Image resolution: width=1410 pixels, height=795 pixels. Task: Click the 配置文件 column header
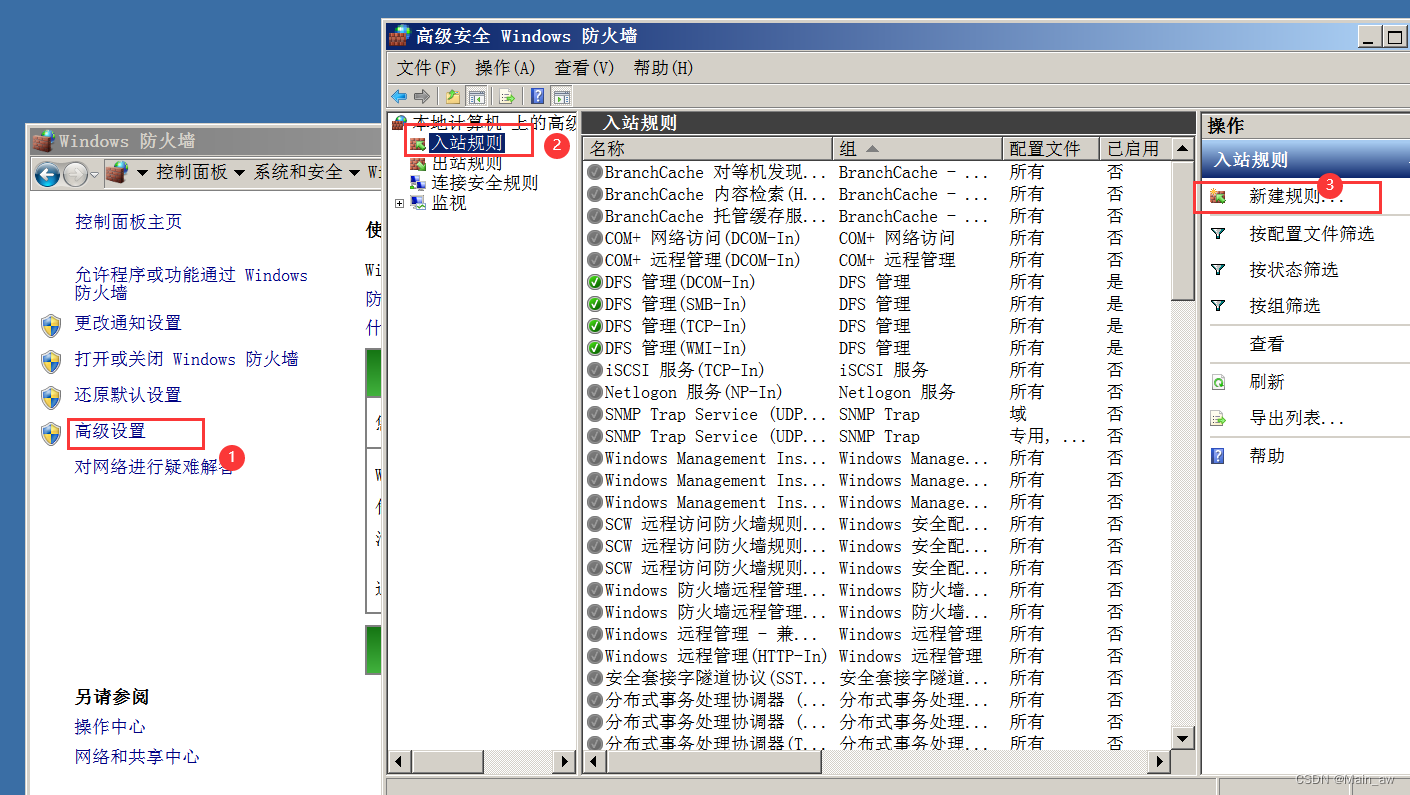(1050, 149)
